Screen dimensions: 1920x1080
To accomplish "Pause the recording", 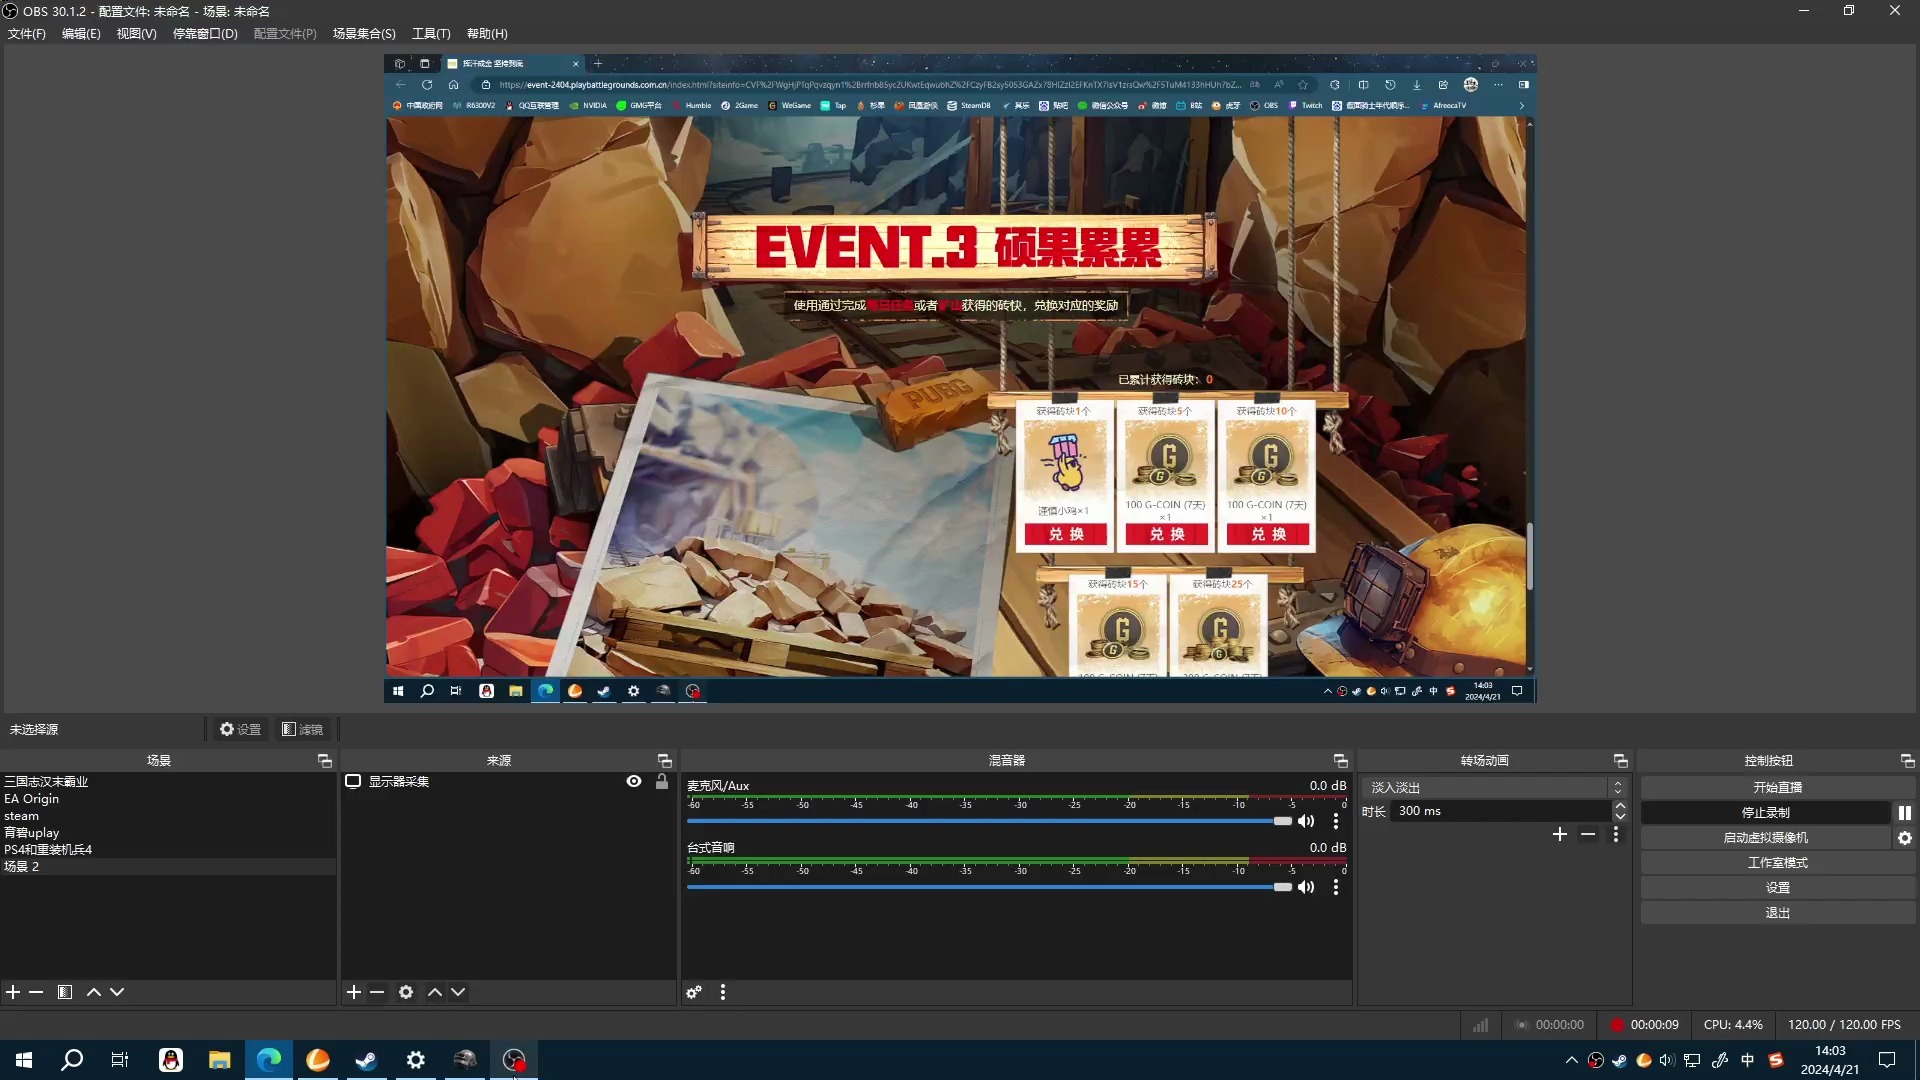I will pos(1905,813).
